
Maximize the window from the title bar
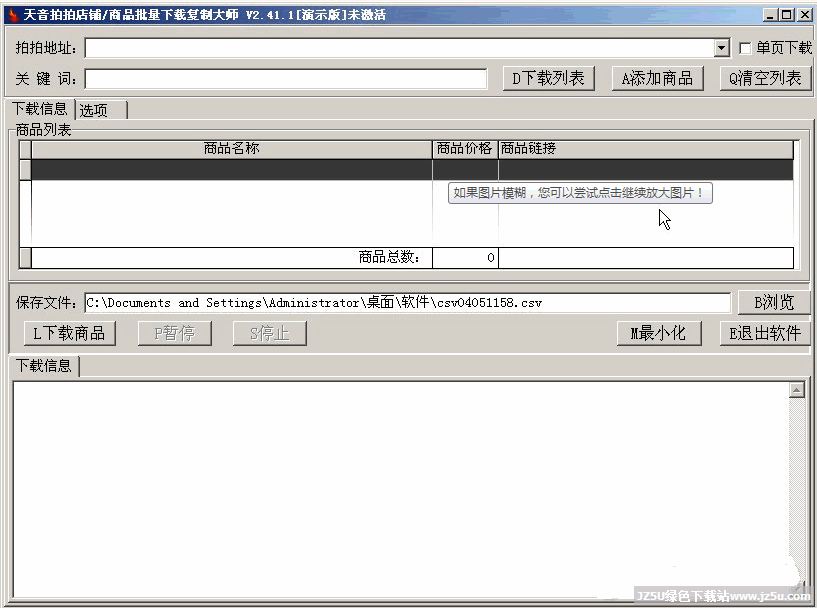coord(786,15)
